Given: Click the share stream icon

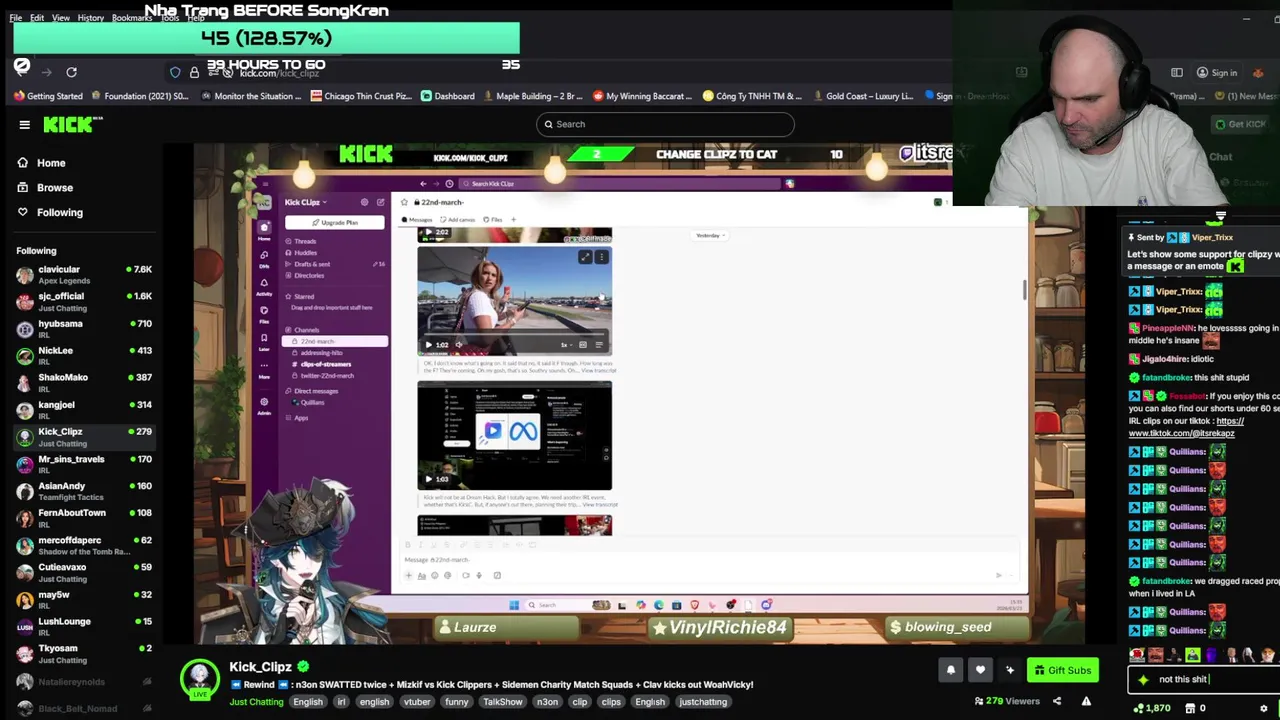Looking at the screenshot, I should tap(1057, 701).
